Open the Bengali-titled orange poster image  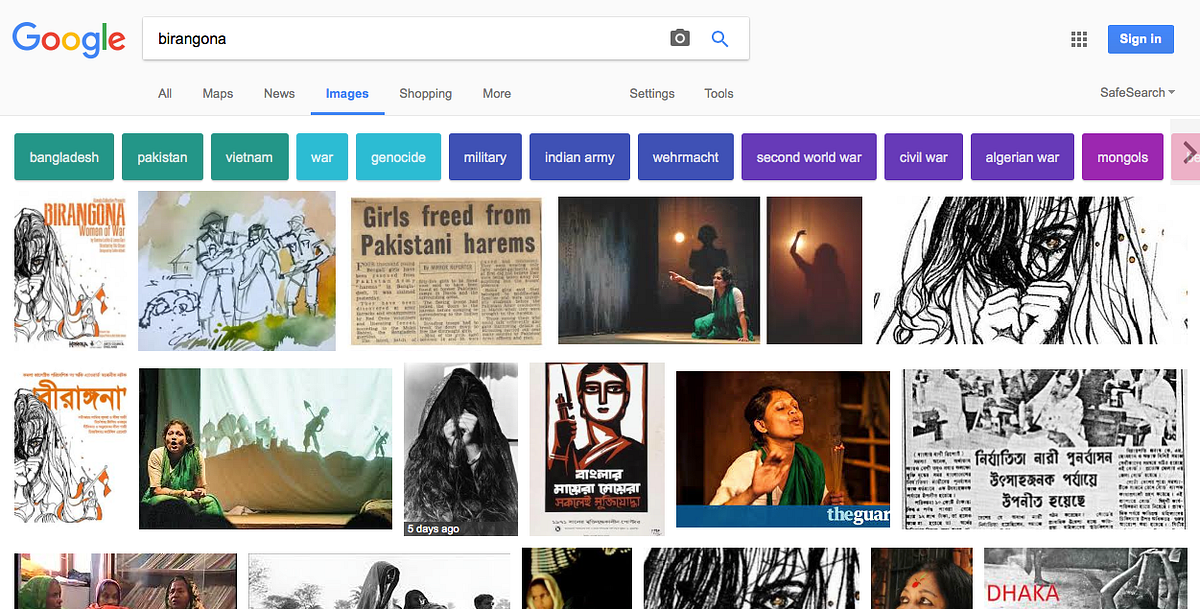pyautogui.click(x=70, y=447)
